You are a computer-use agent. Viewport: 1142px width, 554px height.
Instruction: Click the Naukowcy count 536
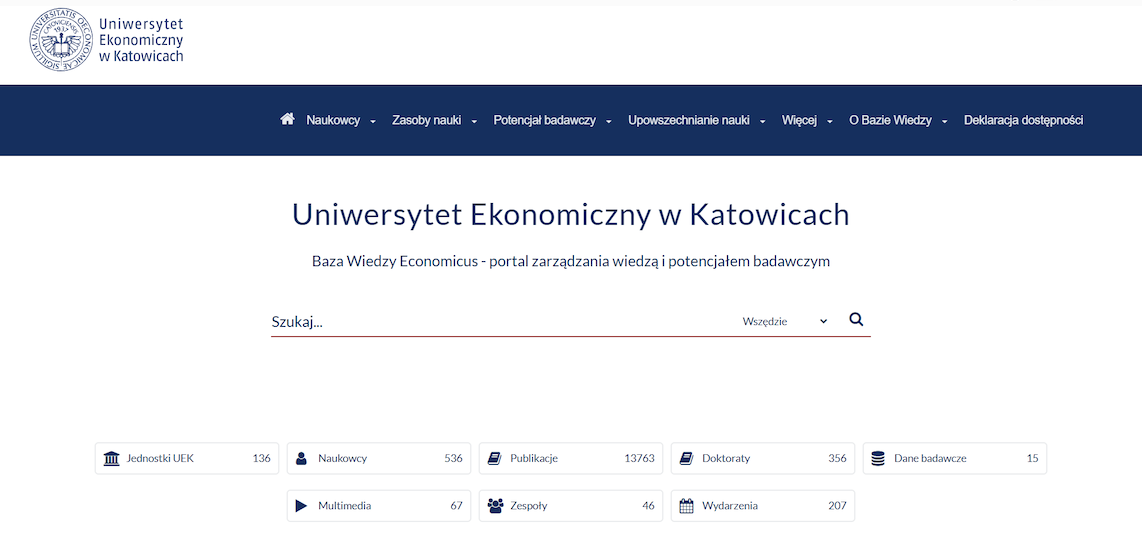[x=453, y=459]
